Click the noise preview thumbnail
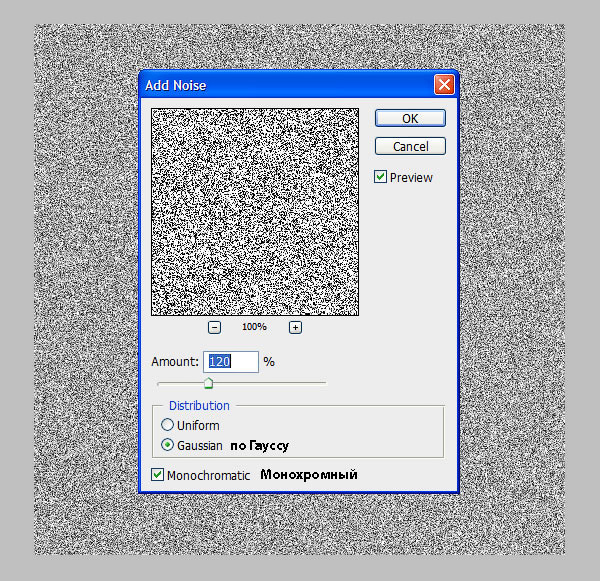 click(255, 212)
